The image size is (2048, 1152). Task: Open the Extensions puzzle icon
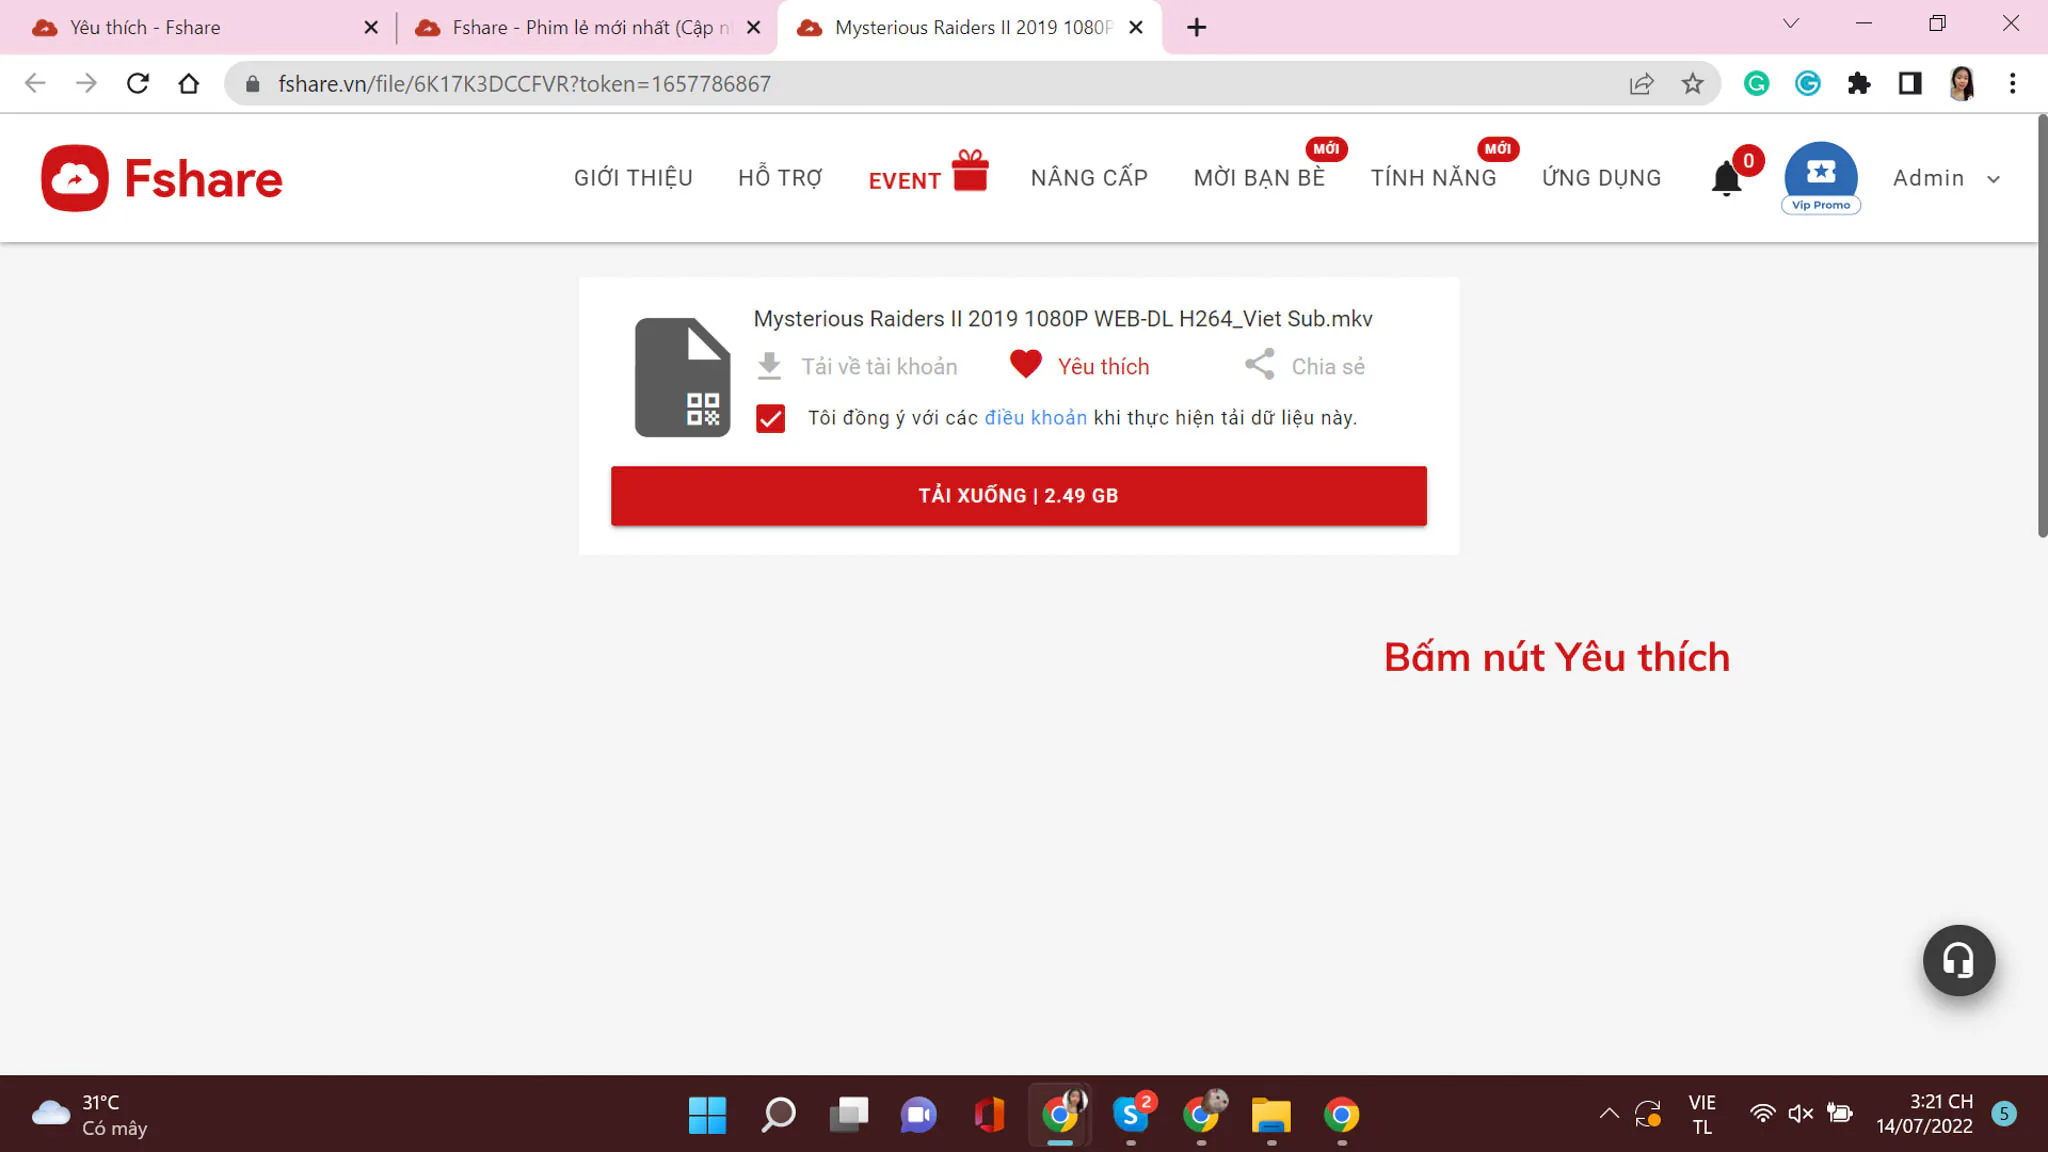coord(1859,84)
